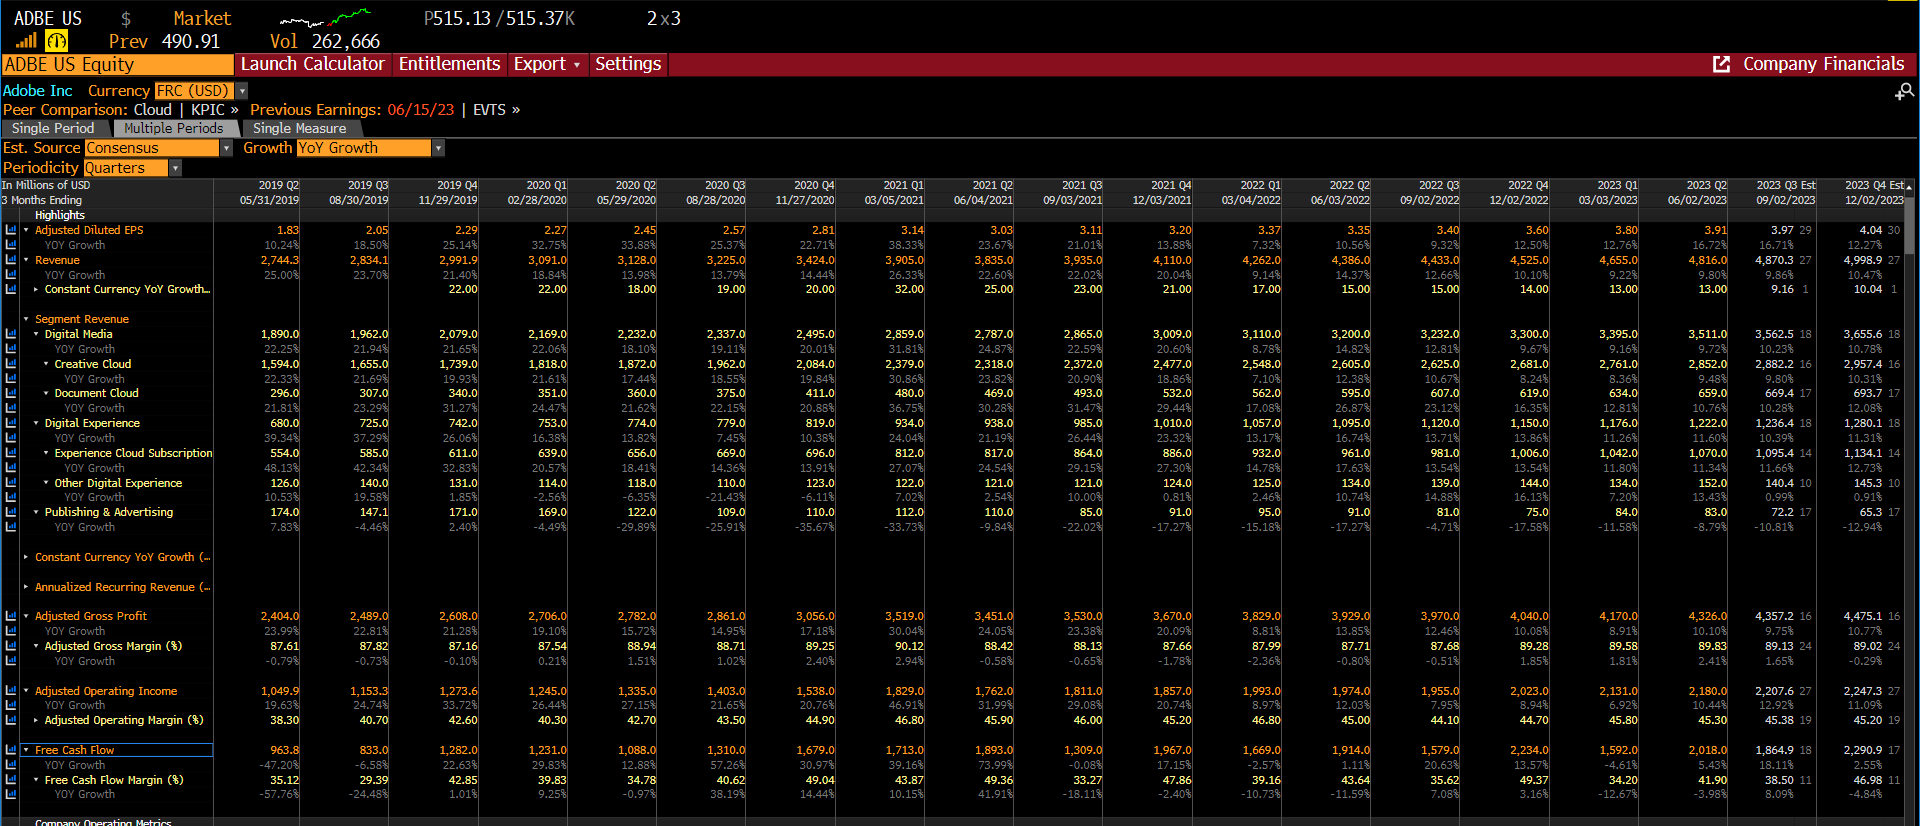
Task: Switch to the Single Measure tab
Action: click(x=299, y=128)
